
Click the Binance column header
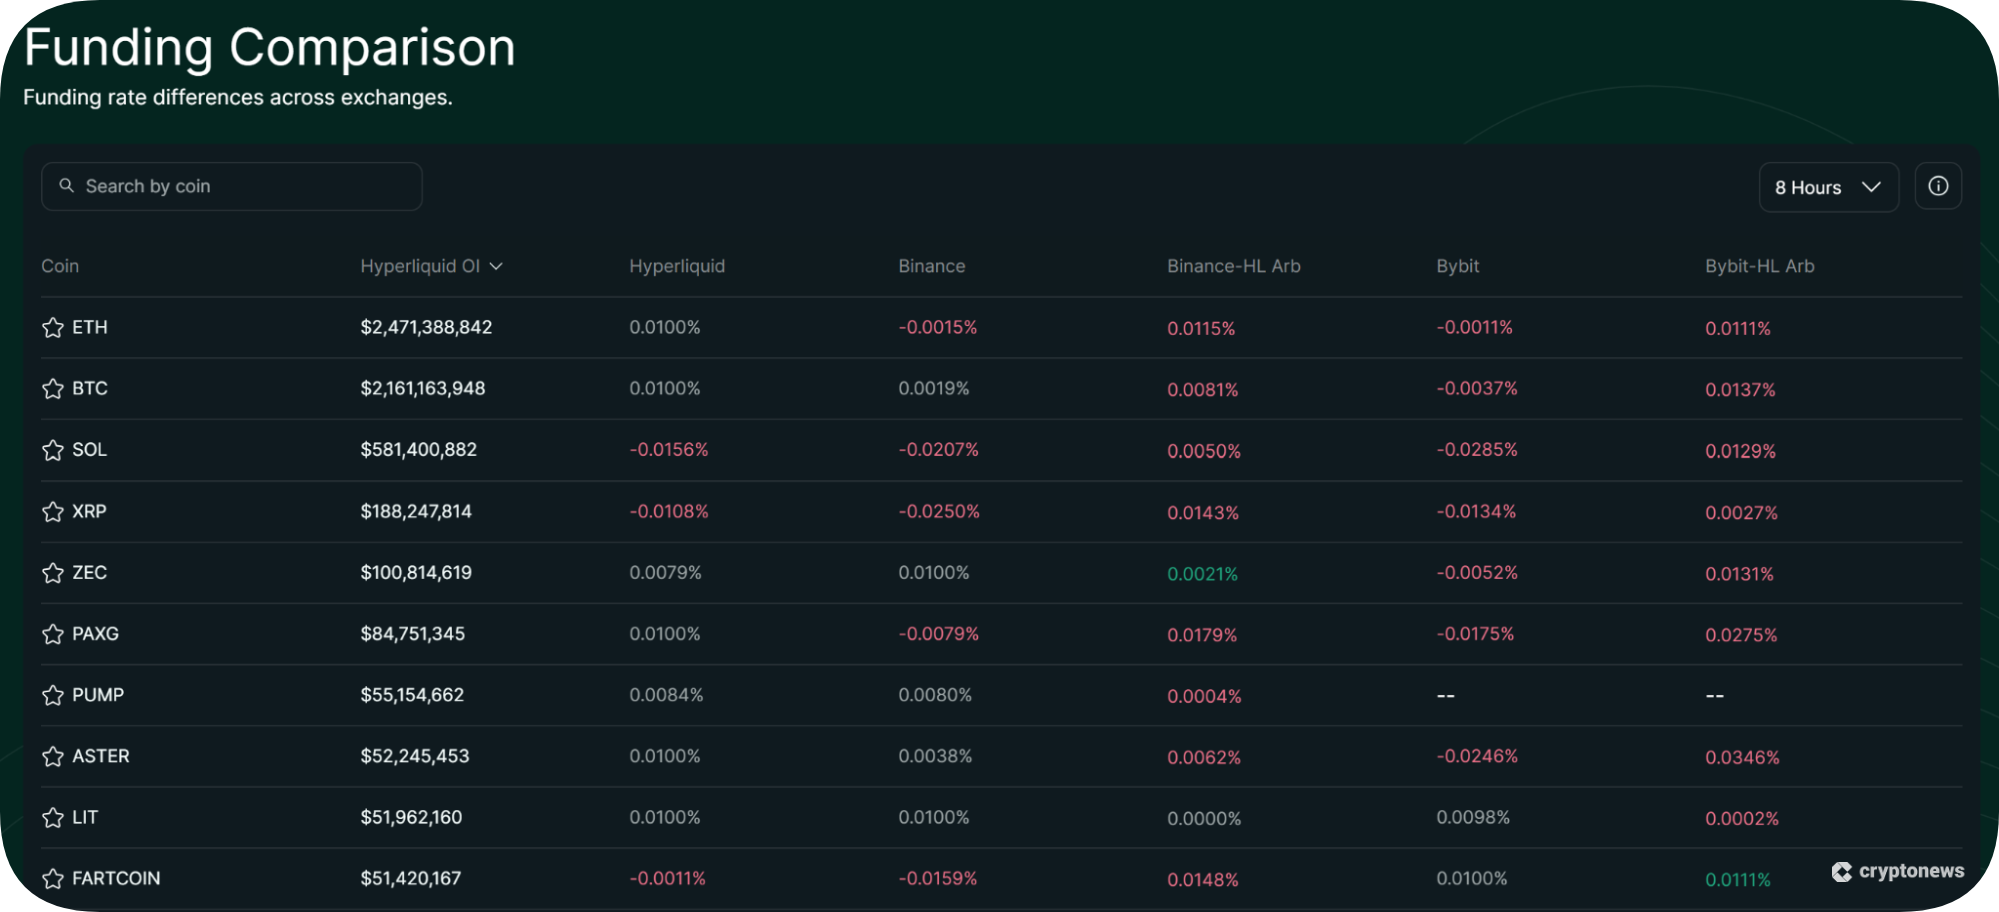coord(932,266)
